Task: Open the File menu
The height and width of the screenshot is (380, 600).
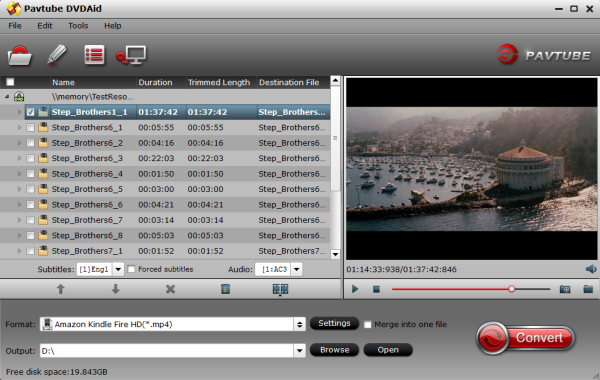Action: click(15, 26)
